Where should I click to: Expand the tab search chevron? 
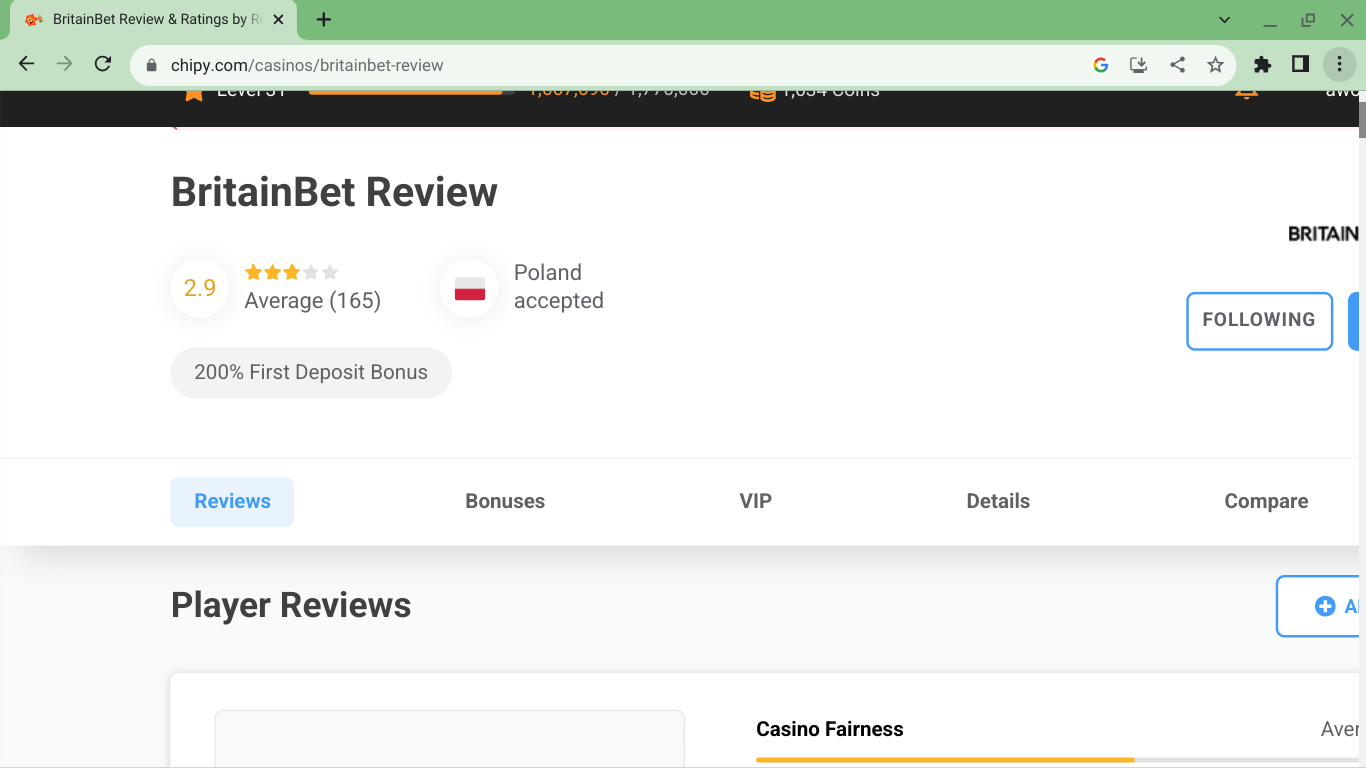[1225, 20]
